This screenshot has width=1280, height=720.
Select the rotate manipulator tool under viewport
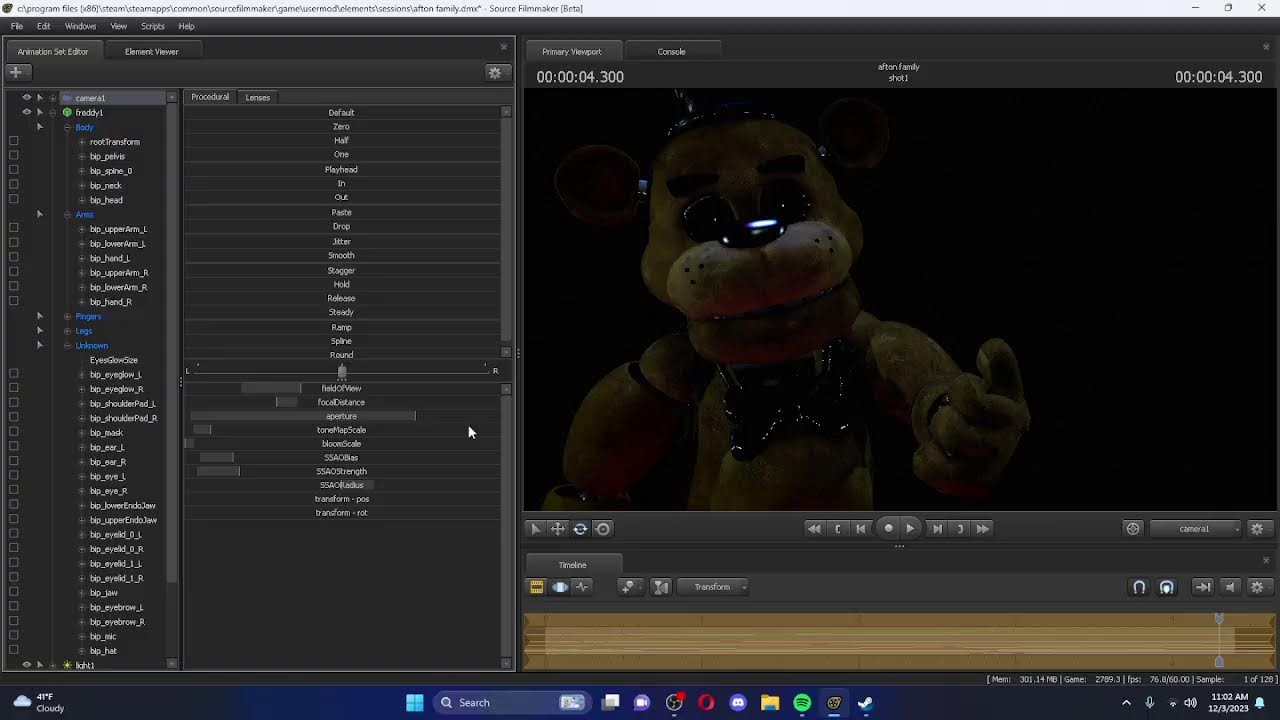pos(580,529)
